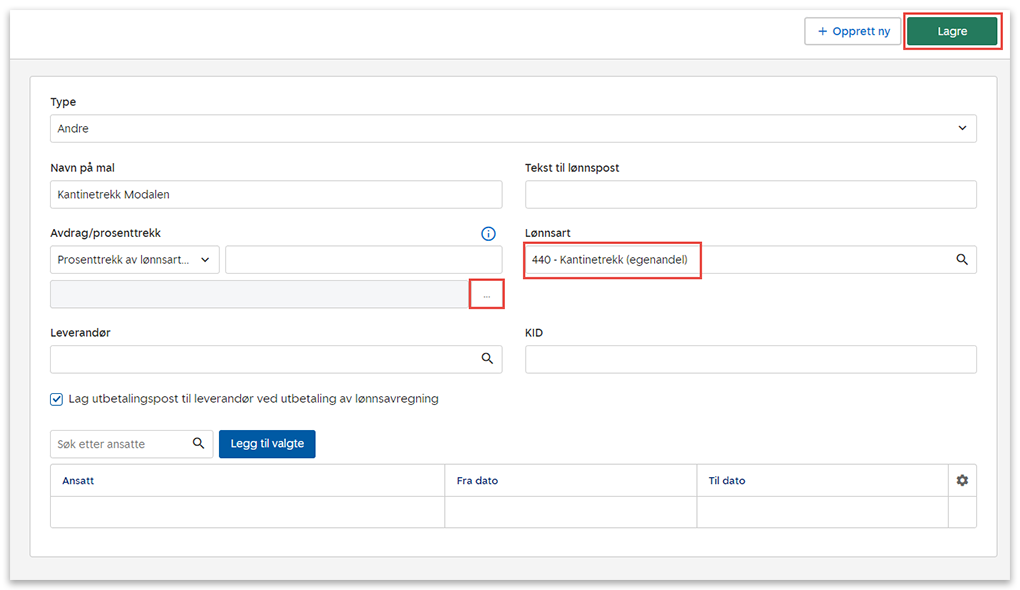Uncheck Lag utbetalingspost til leverandør checkbox
The height and width of the screenshot is (590, 1020).
coord(57,399)
